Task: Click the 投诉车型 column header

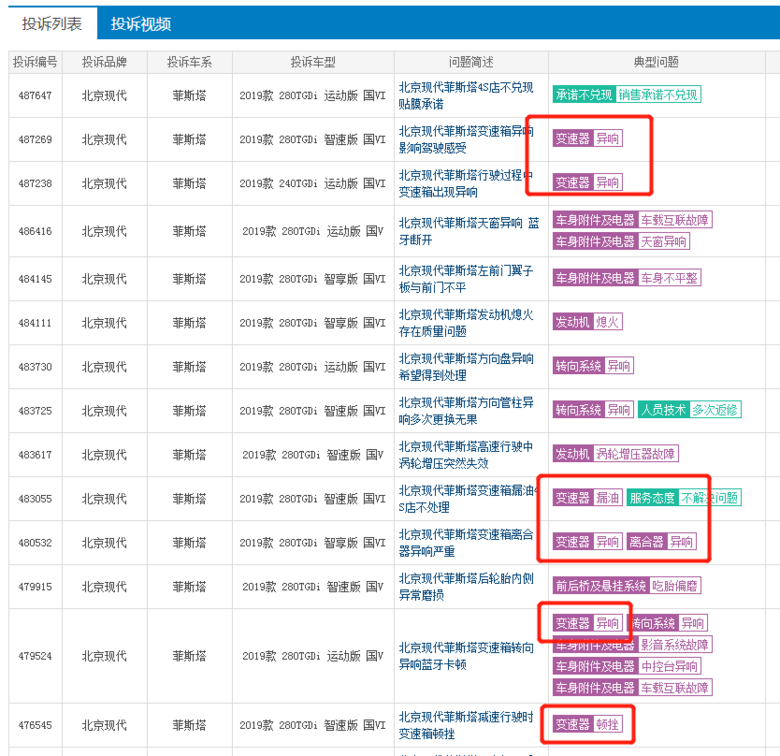Action: pyautogui.click(x=313, y=62)
